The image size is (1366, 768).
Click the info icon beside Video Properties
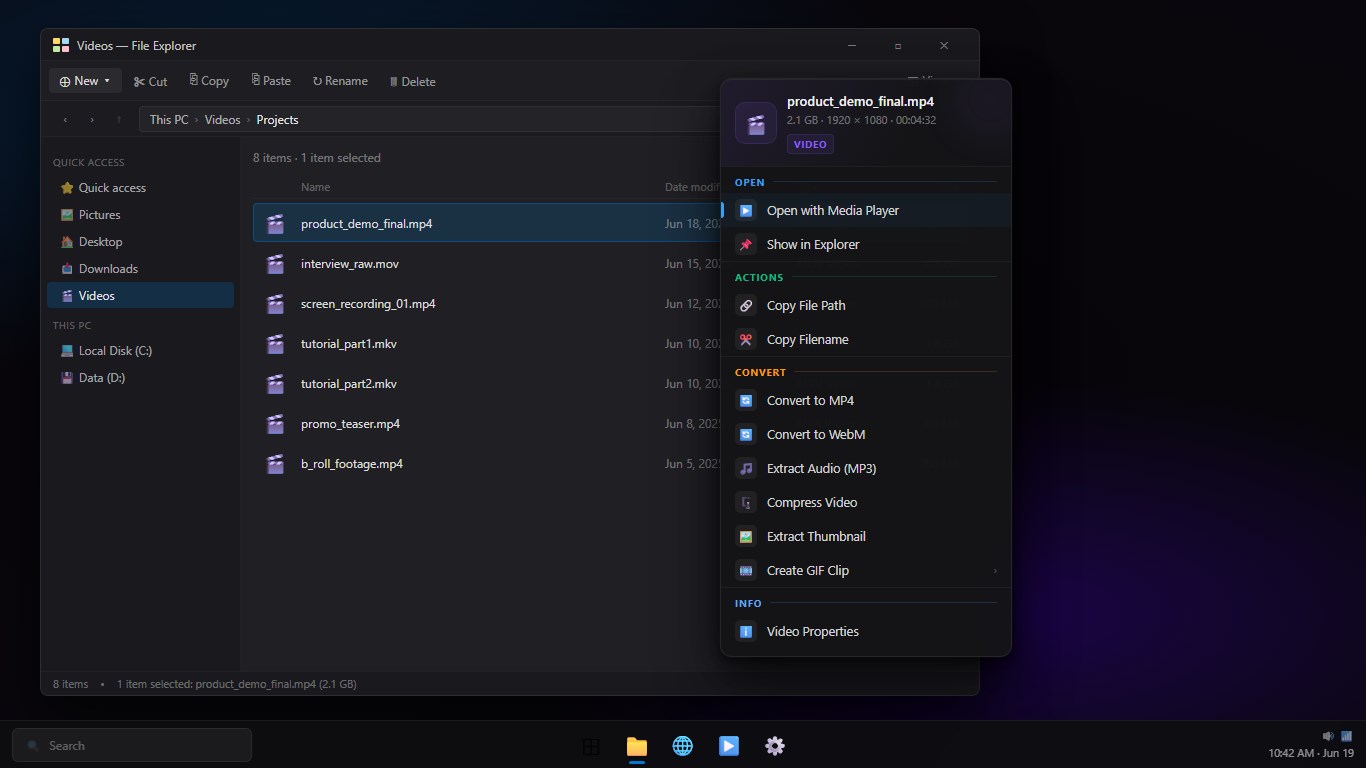[746, 631]
